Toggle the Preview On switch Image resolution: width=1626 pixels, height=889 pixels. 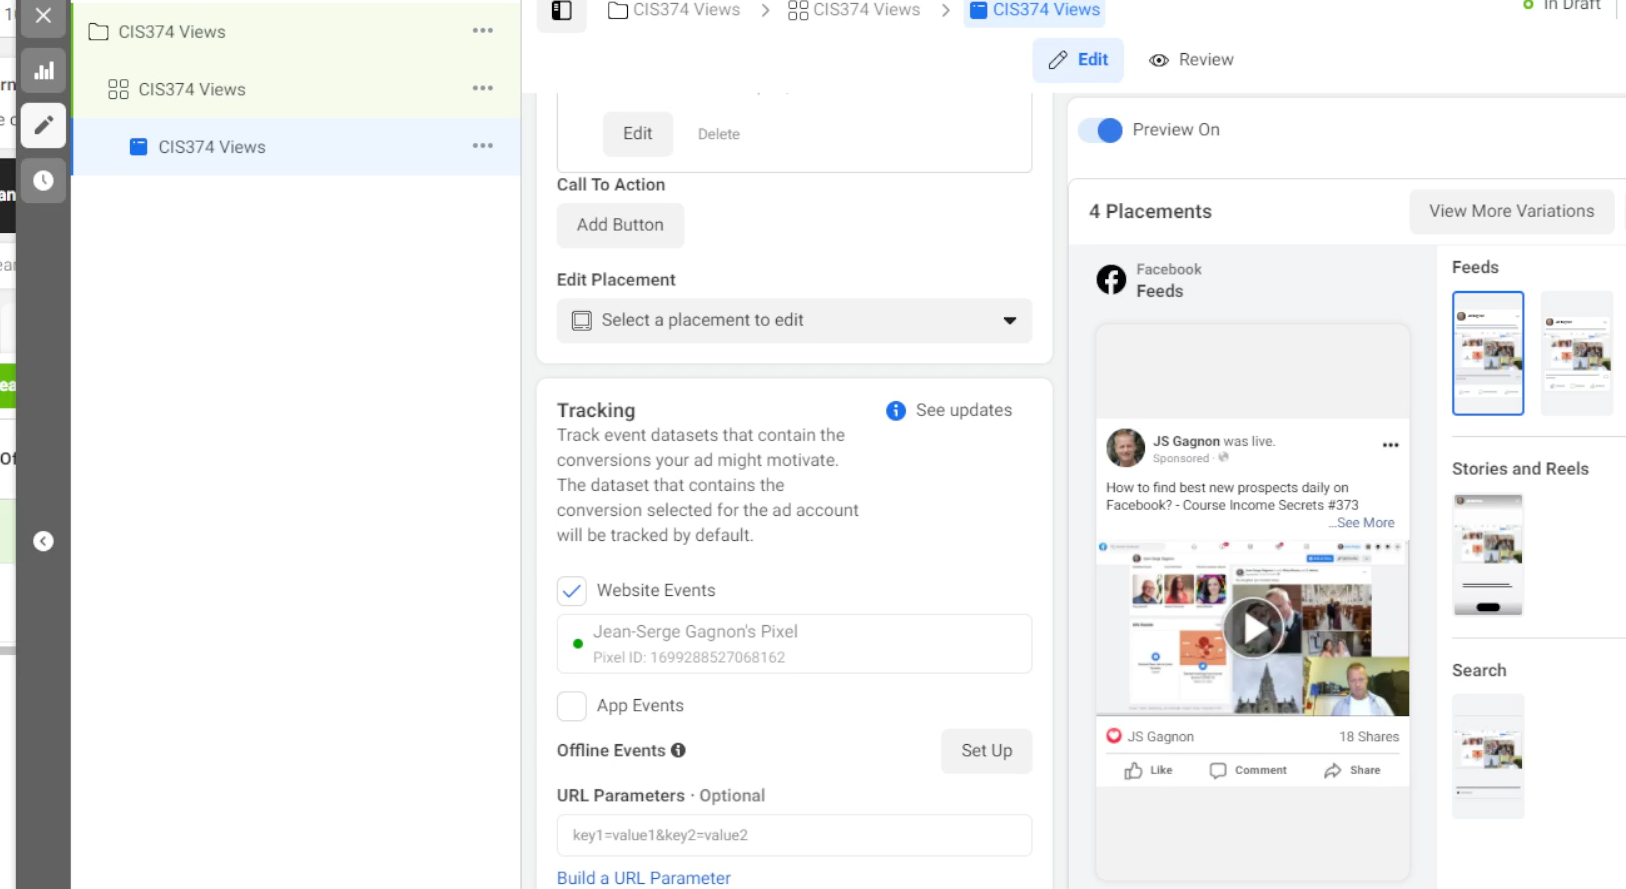tap(1101, 130)
